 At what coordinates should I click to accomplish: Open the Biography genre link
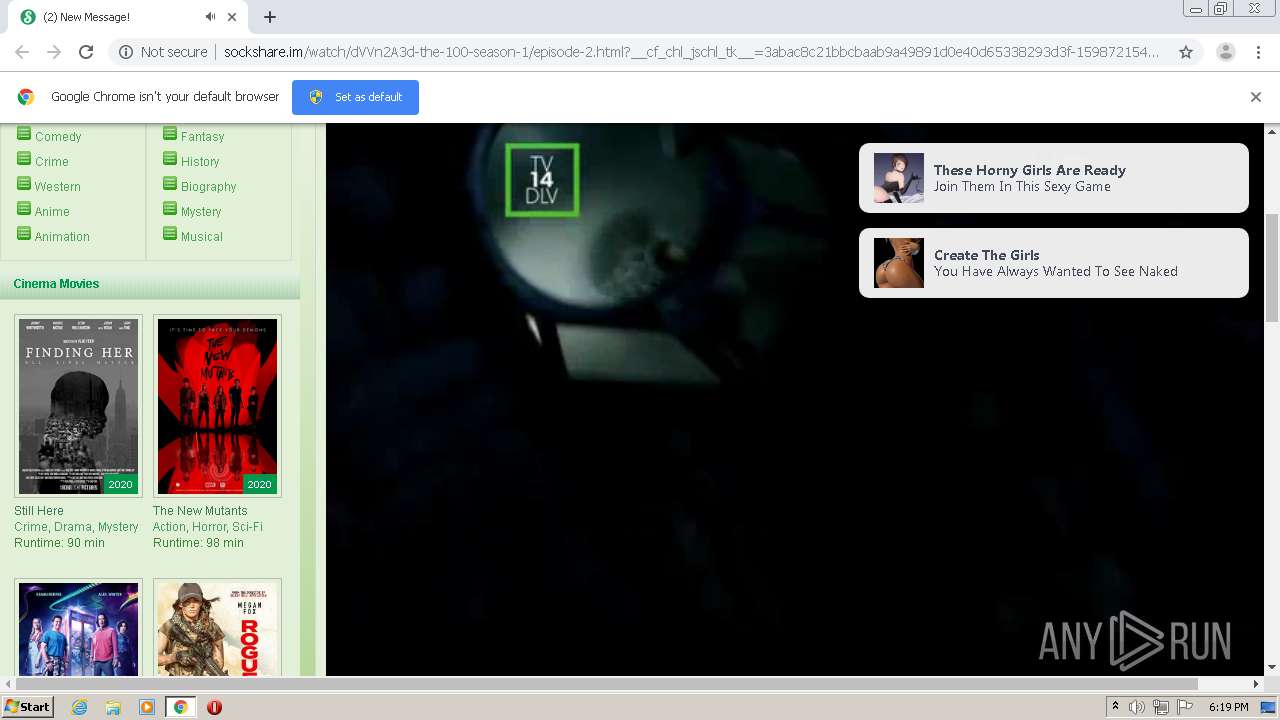pyautogui.click(x=208, y=187)
